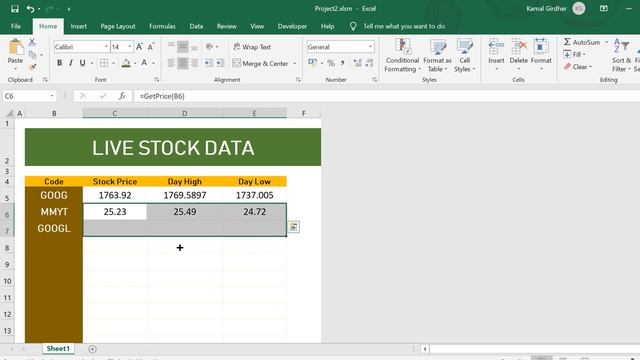Click the Auto Fill Options icon near E7

(x=293, y=227)
